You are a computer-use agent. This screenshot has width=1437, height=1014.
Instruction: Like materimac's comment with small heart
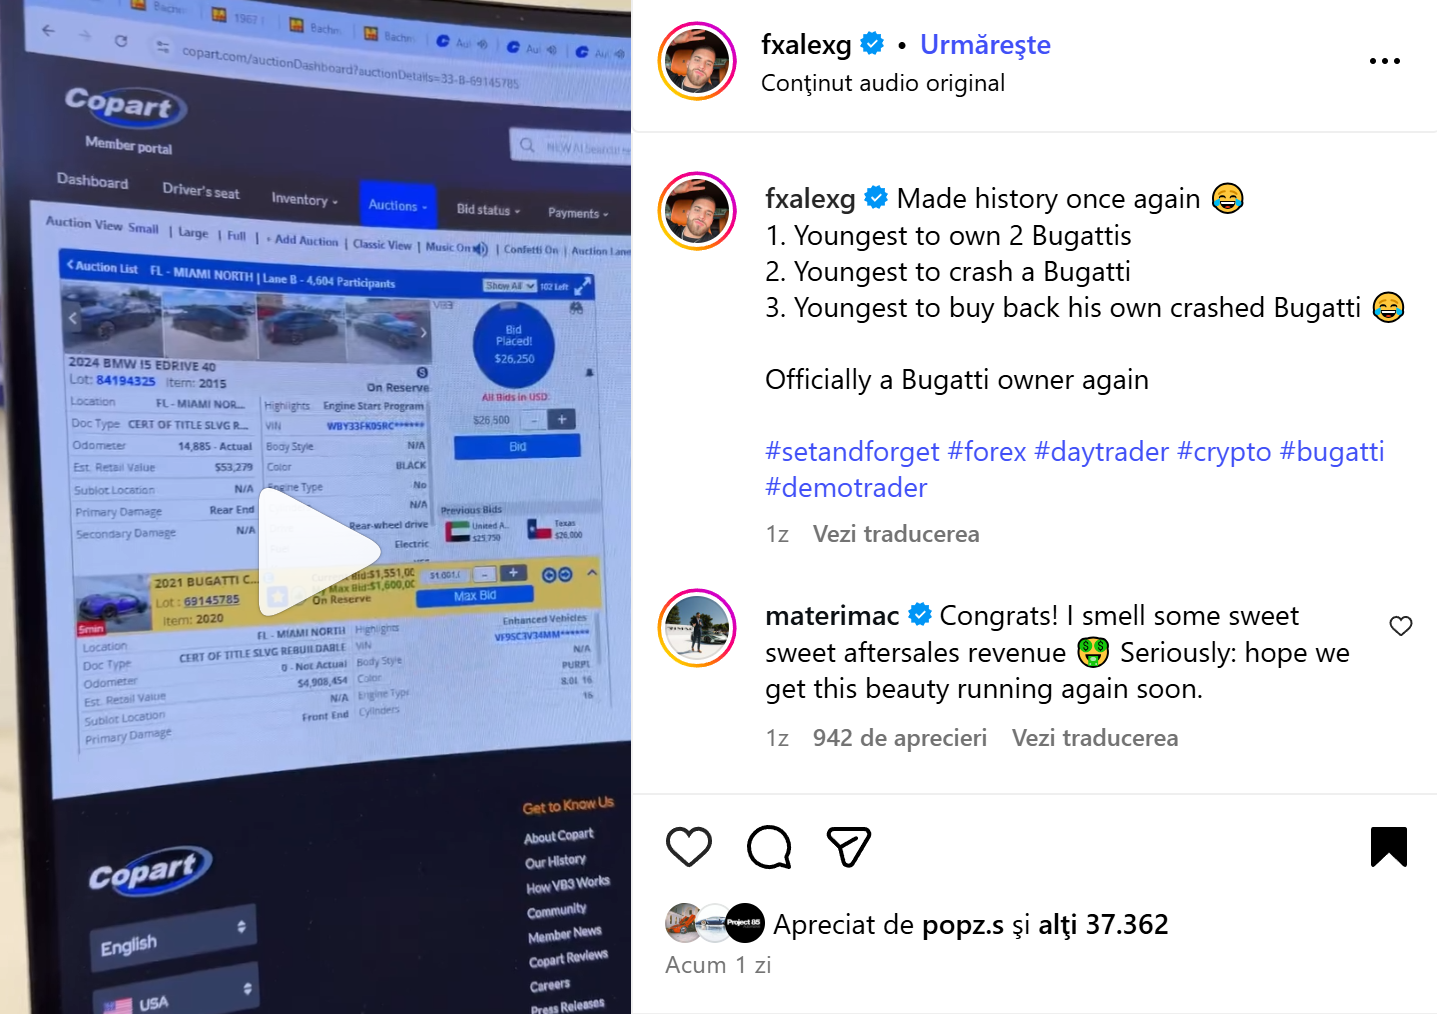tap(1401, 626)
